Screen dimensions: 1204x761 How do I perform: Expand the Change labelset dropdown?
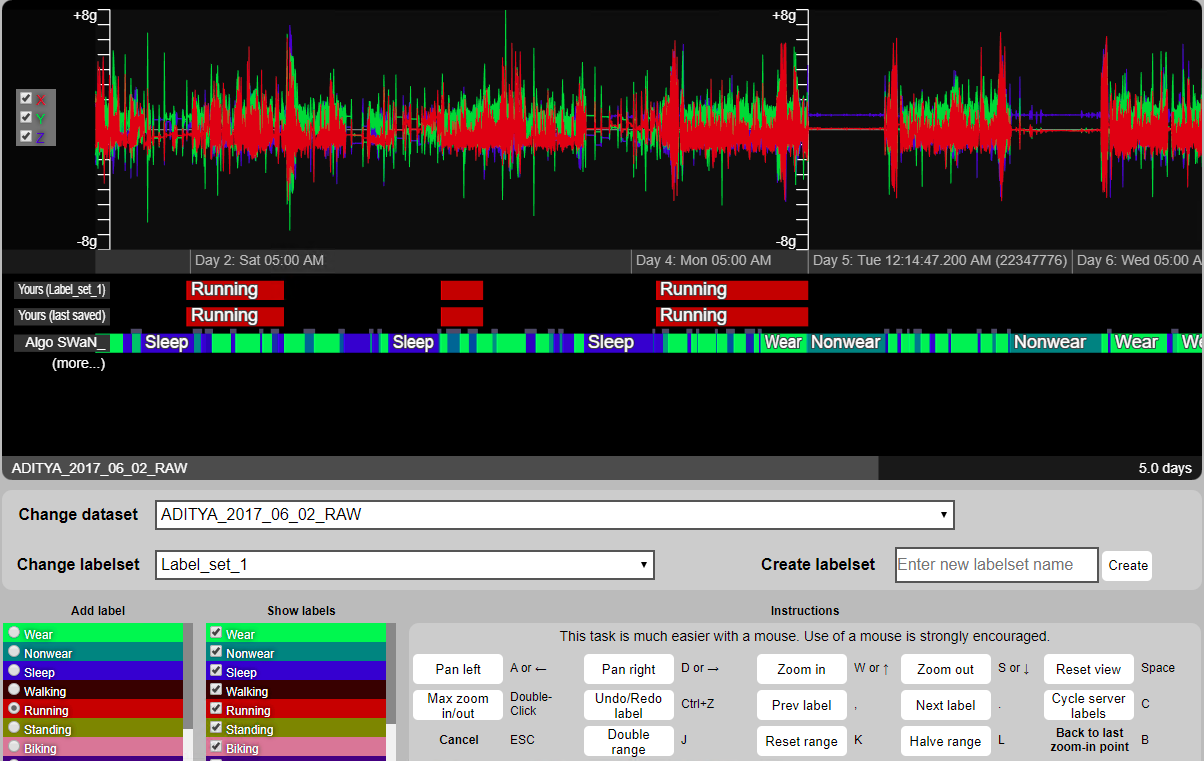tap(405, 564)
